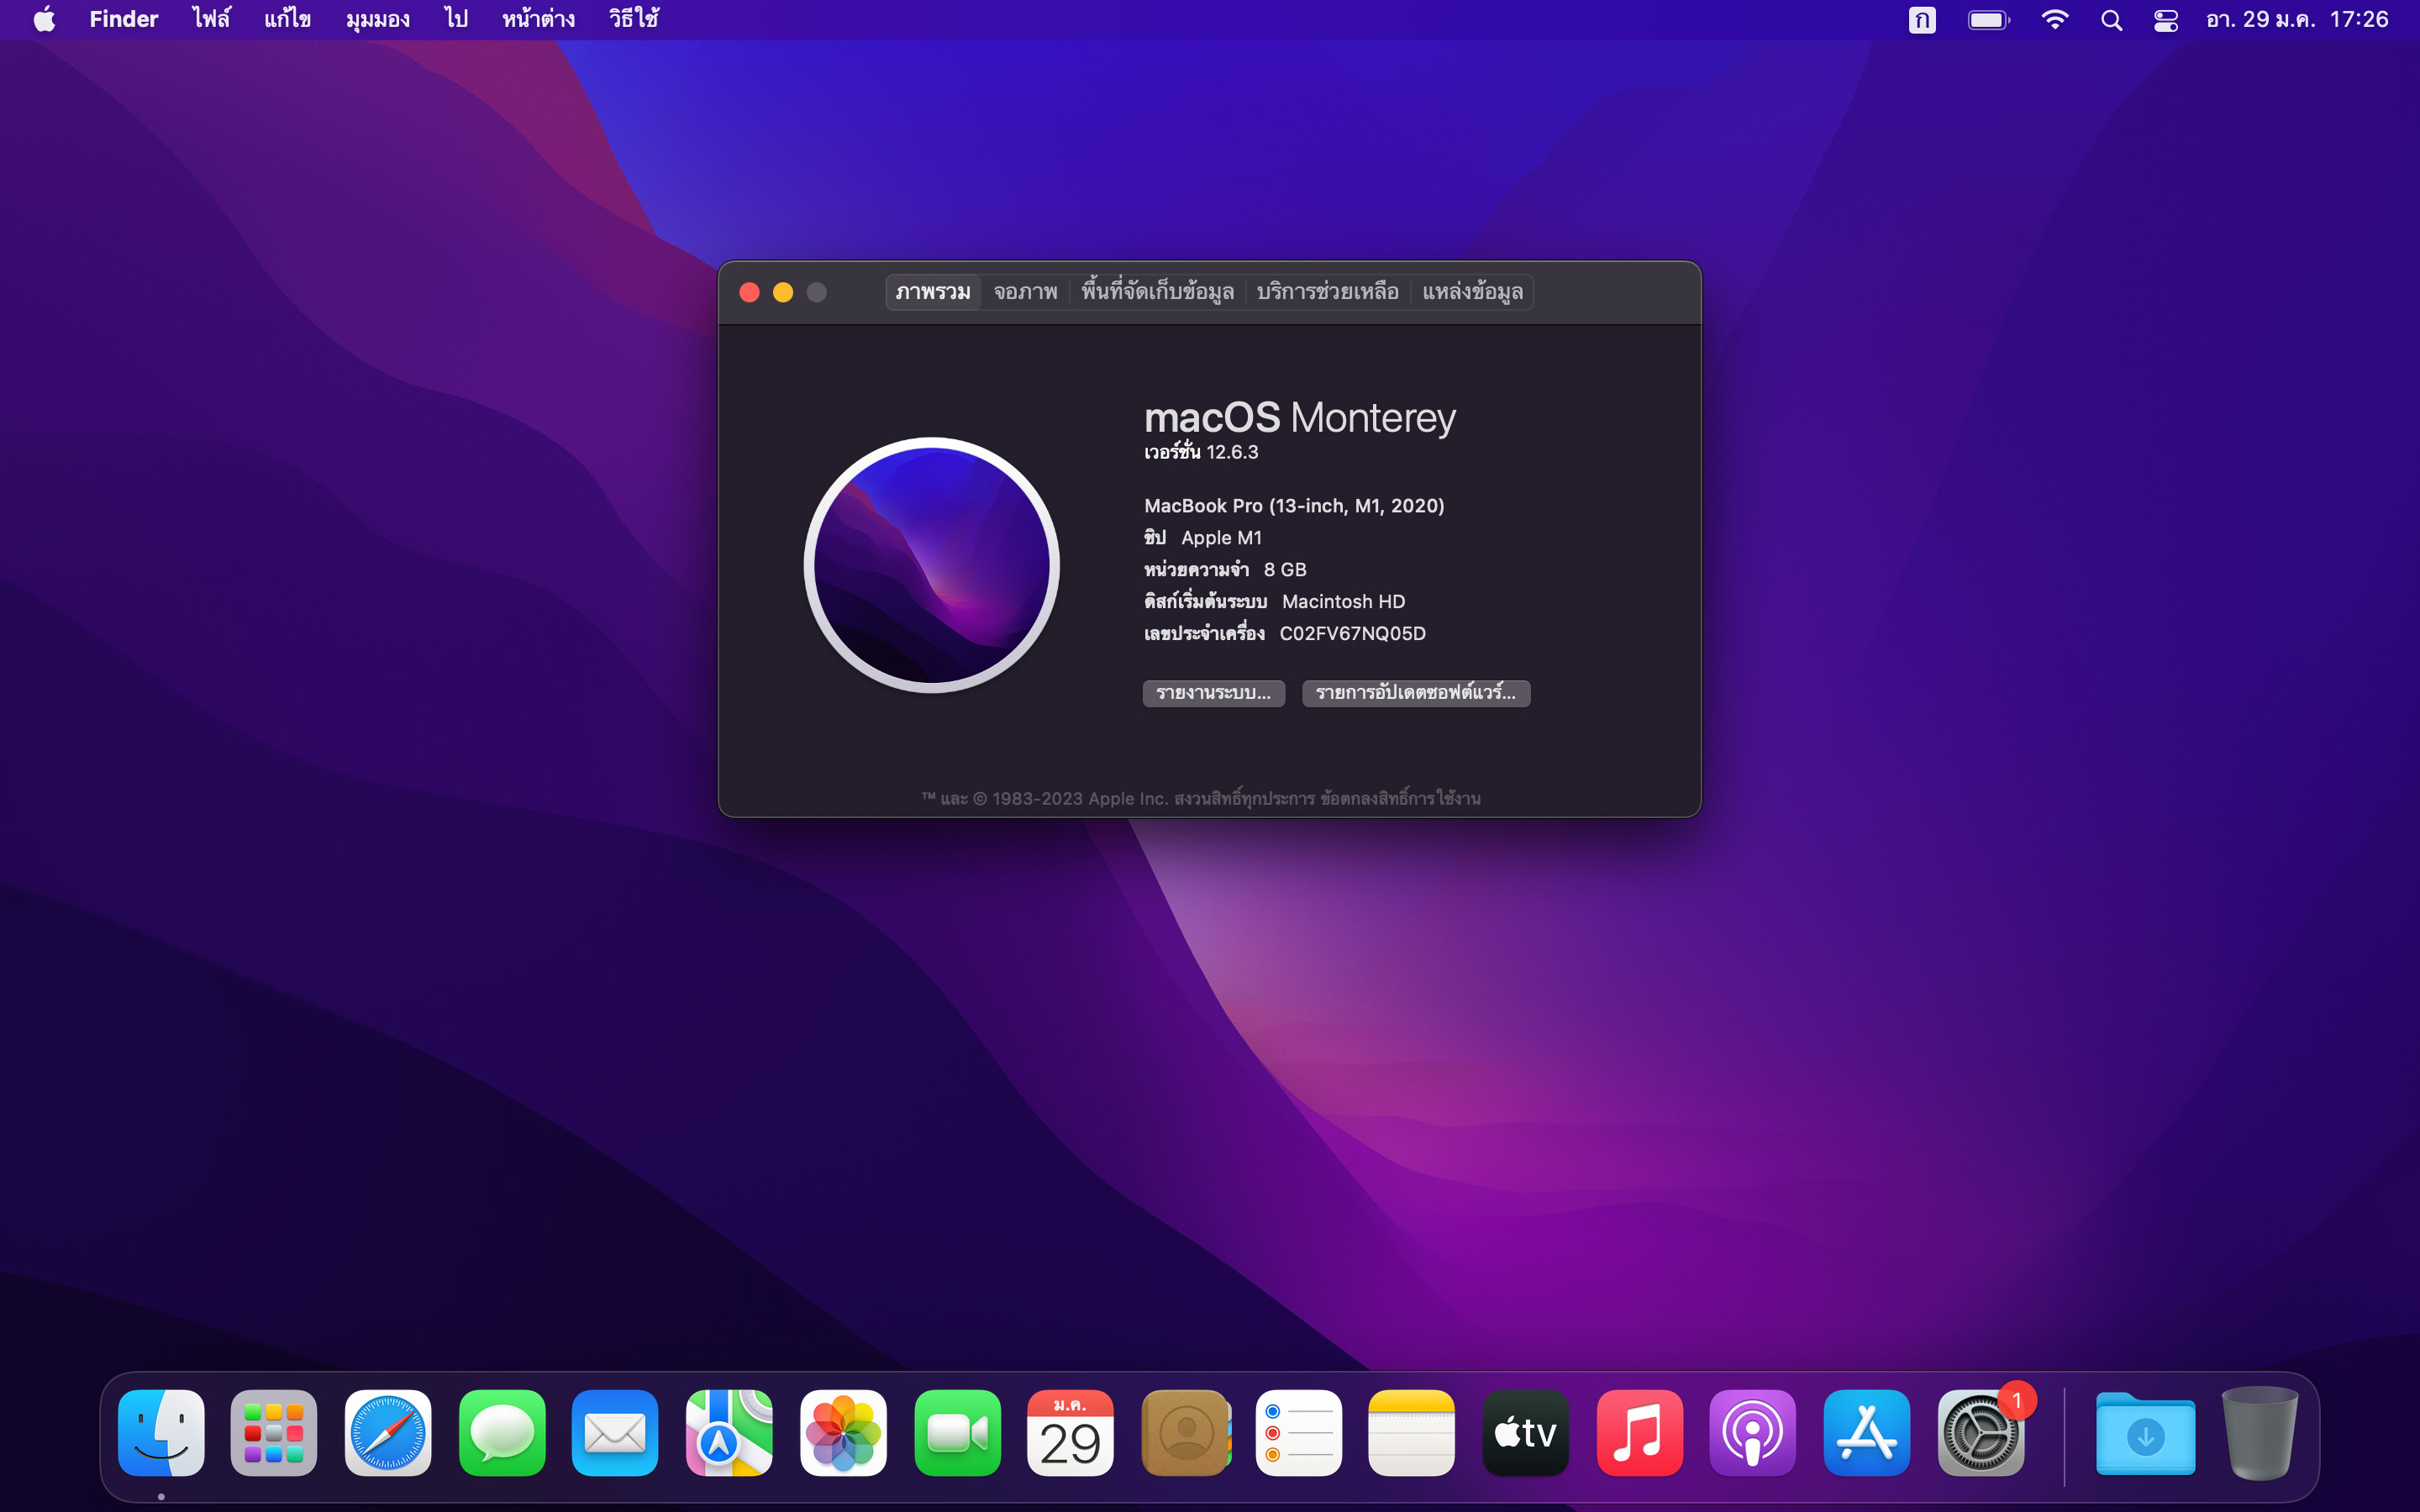Open the battery status menu
The image size is (2420, 1512).
(1988, 20)
